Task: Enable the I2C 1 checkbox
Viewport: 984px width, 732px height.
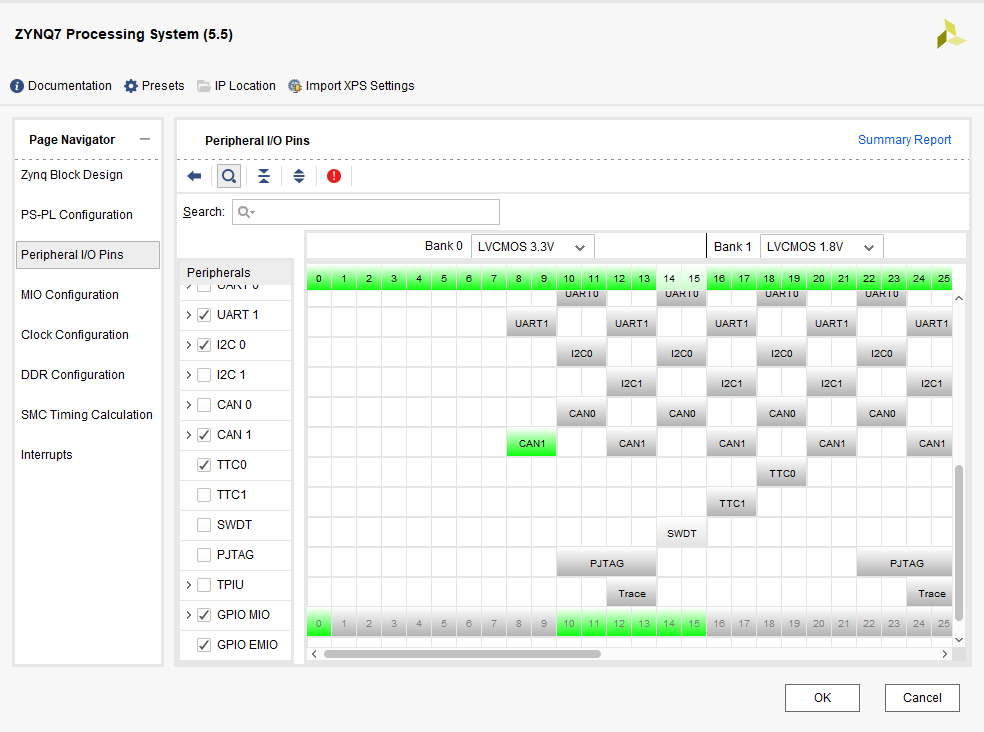Action: 204,375
